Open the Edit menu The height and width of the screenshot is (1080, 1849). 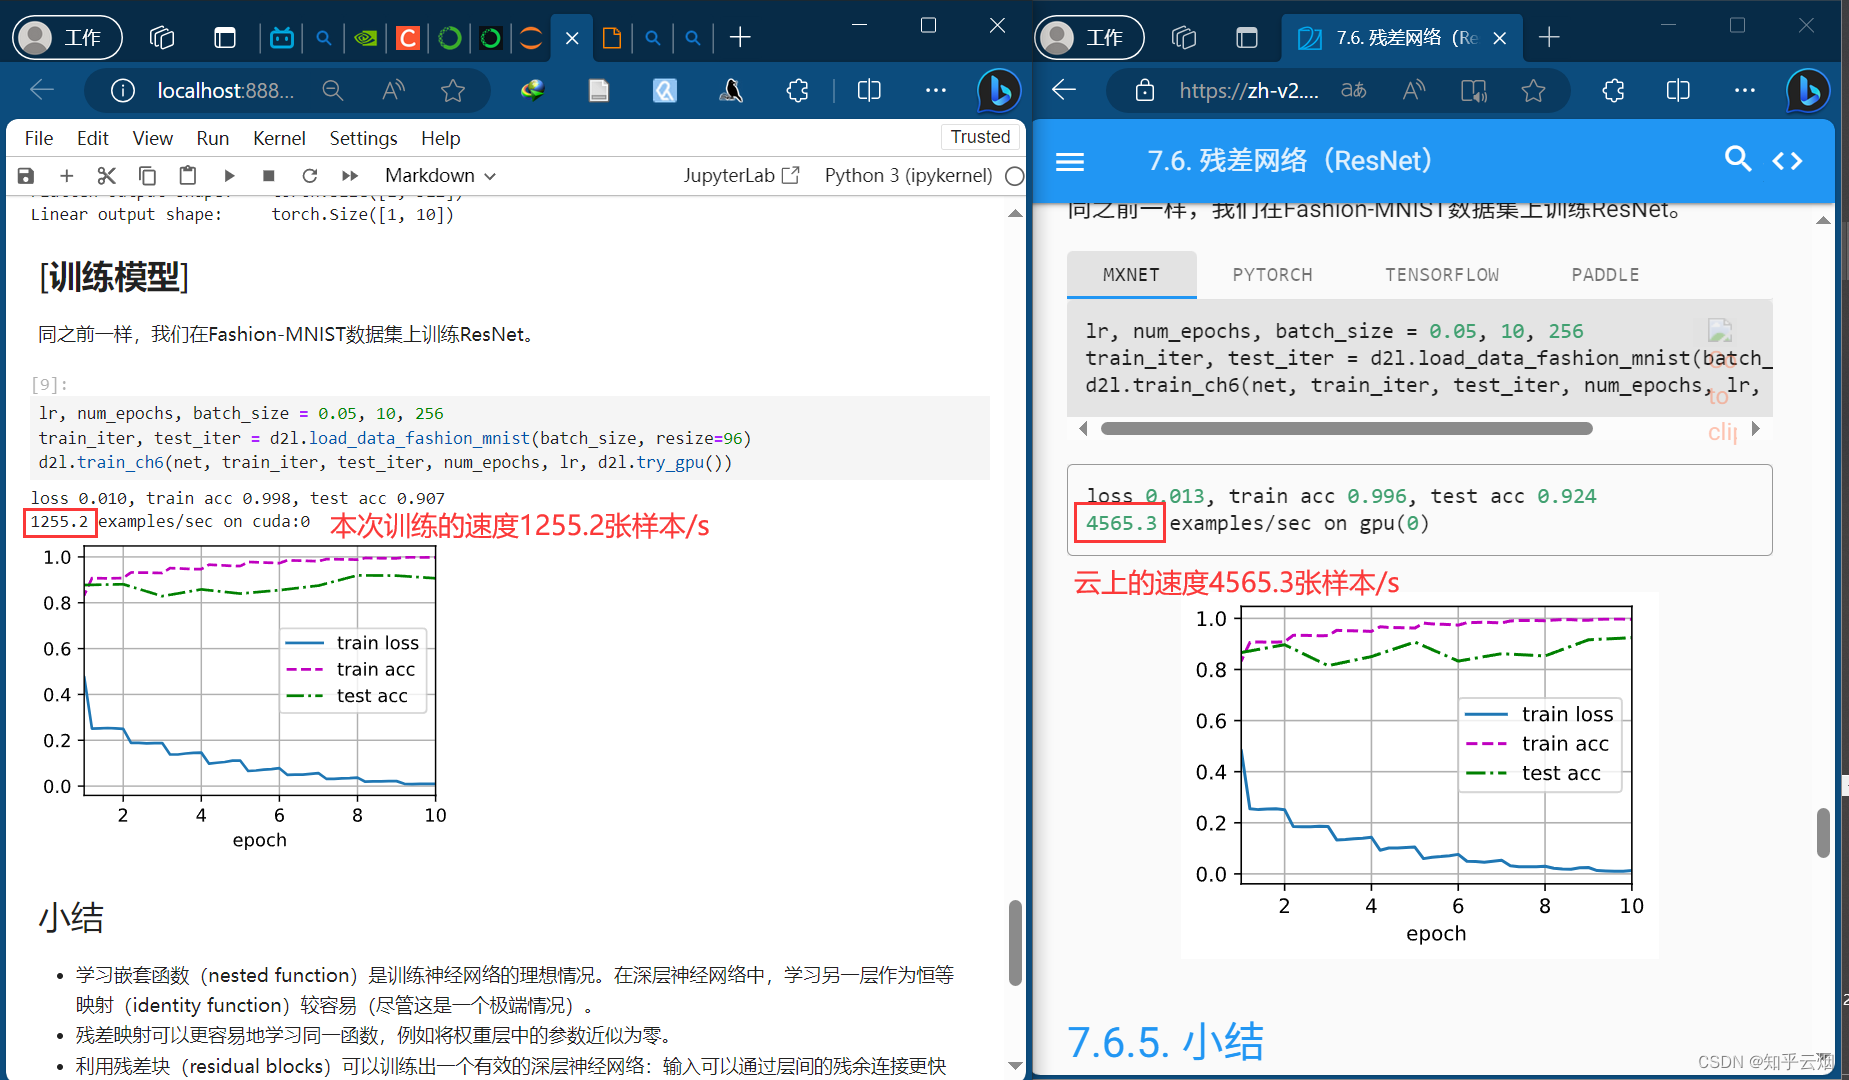(93, 138)
